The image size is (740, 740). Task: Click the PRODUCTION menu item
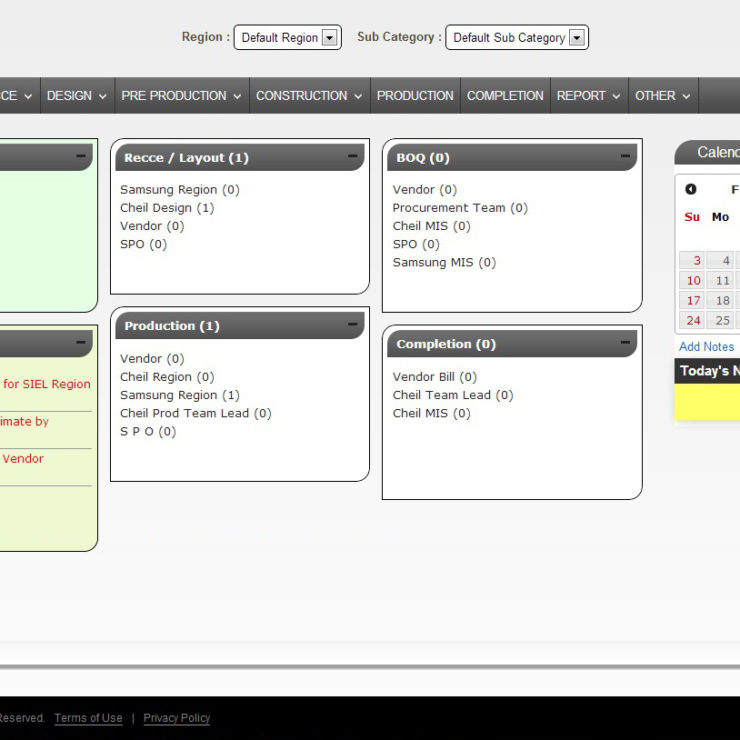point(415,96)
